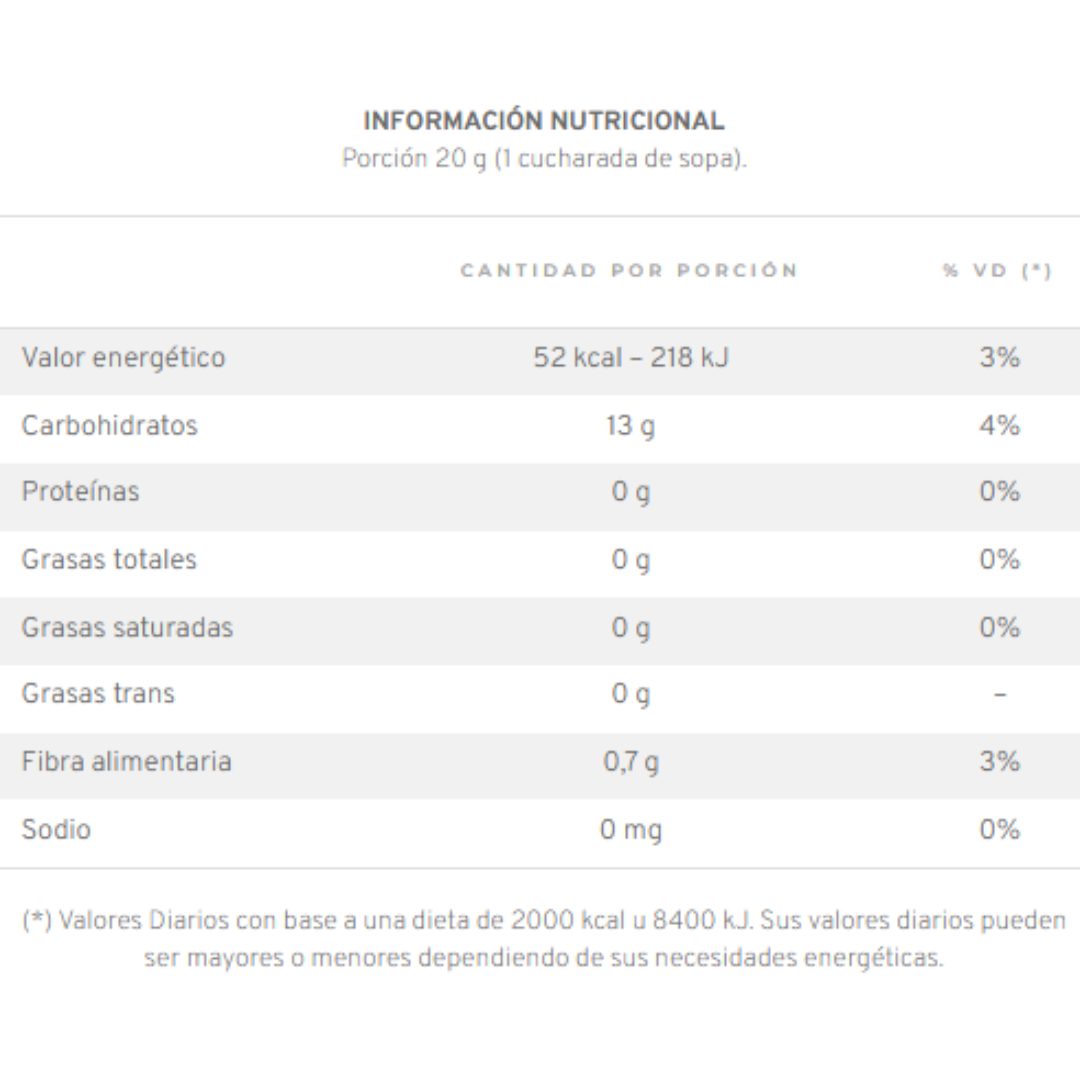Select the Proteínas row label
The image size is (1080, 1080).
80,491
